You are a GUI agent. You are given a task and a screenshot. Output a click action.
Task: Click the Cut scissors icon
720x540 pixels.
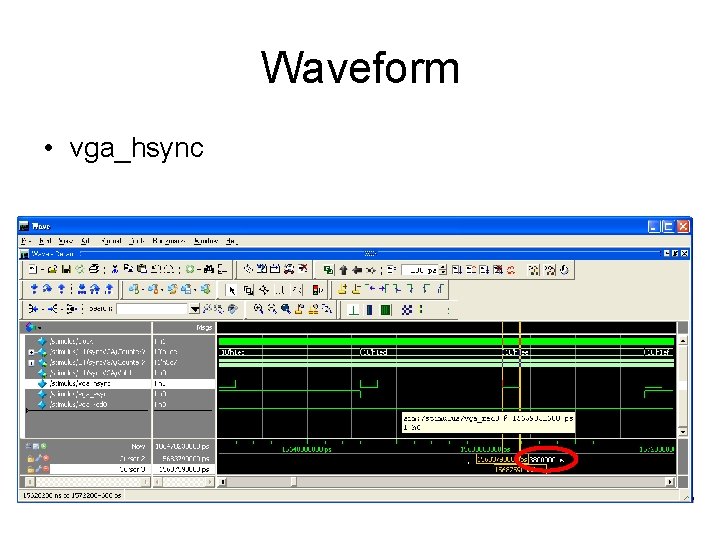pyautogui.click(x=115, y=270)
